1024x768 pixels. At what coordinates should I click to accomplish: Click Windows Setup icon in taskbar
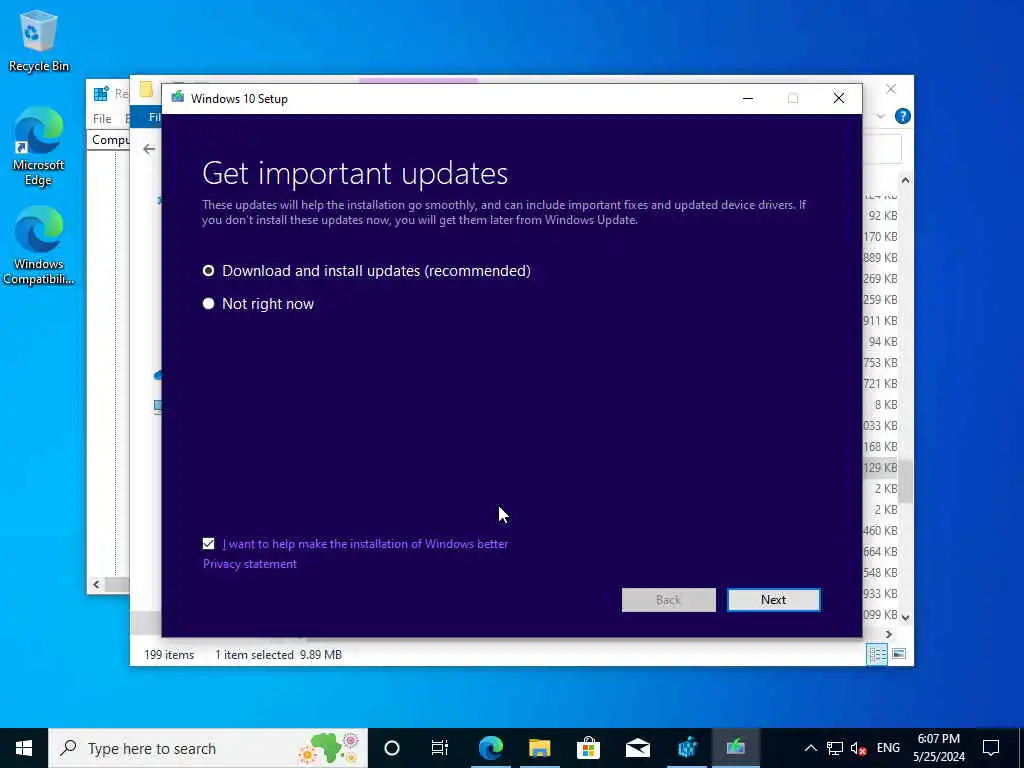click(735, 748)
